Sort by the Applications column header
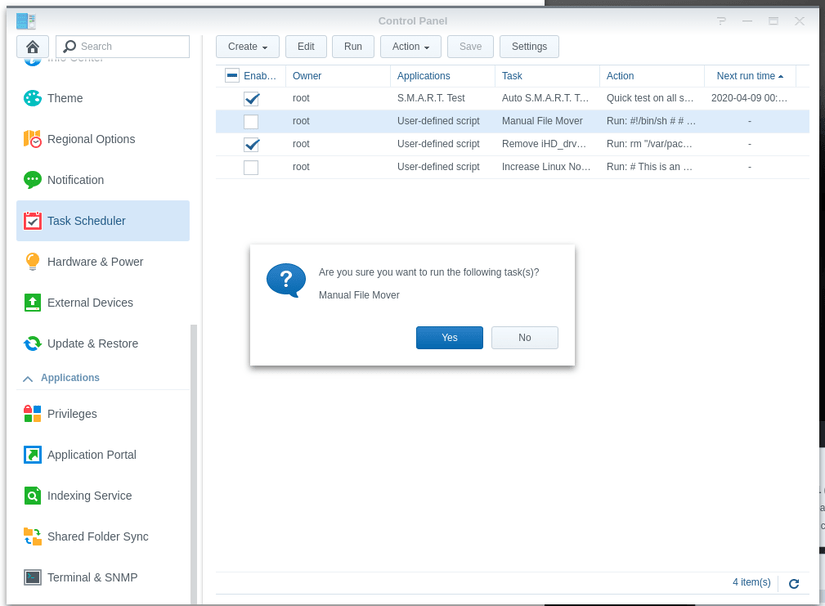The image size is (825, 606). pos(442,76)
